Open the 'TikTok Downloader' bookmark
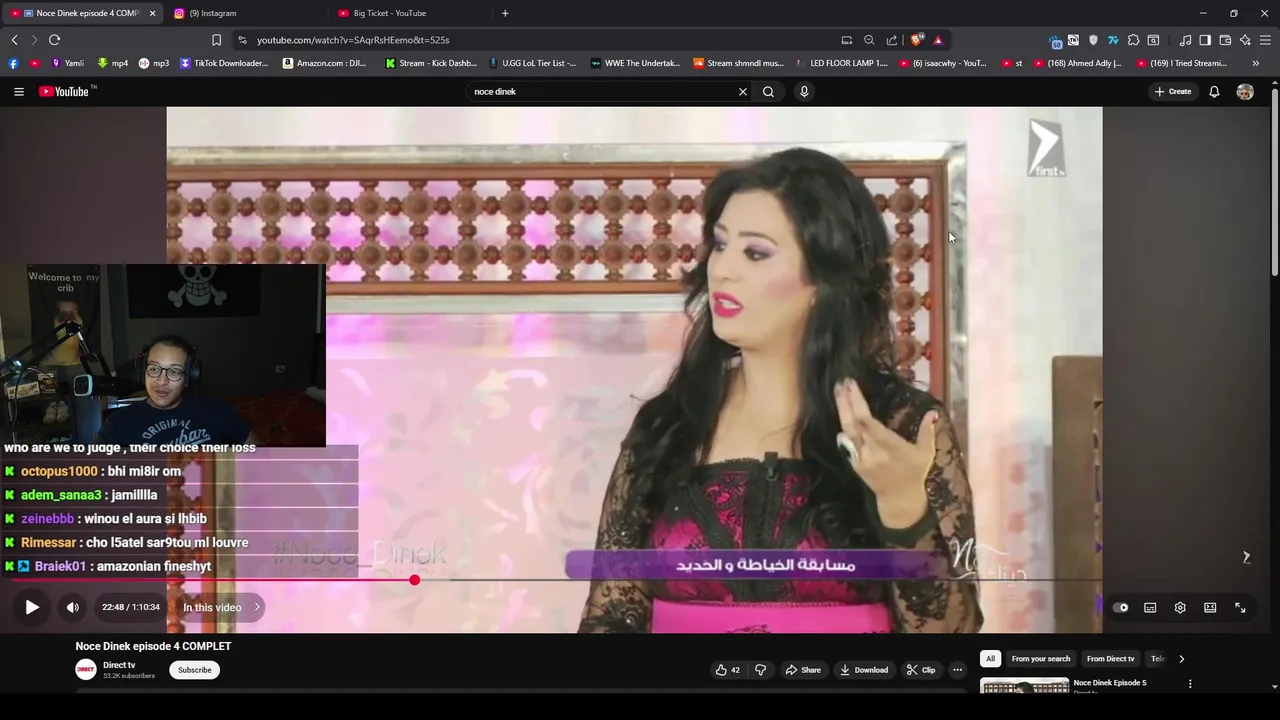1280x720 pixels. (224, 63)
